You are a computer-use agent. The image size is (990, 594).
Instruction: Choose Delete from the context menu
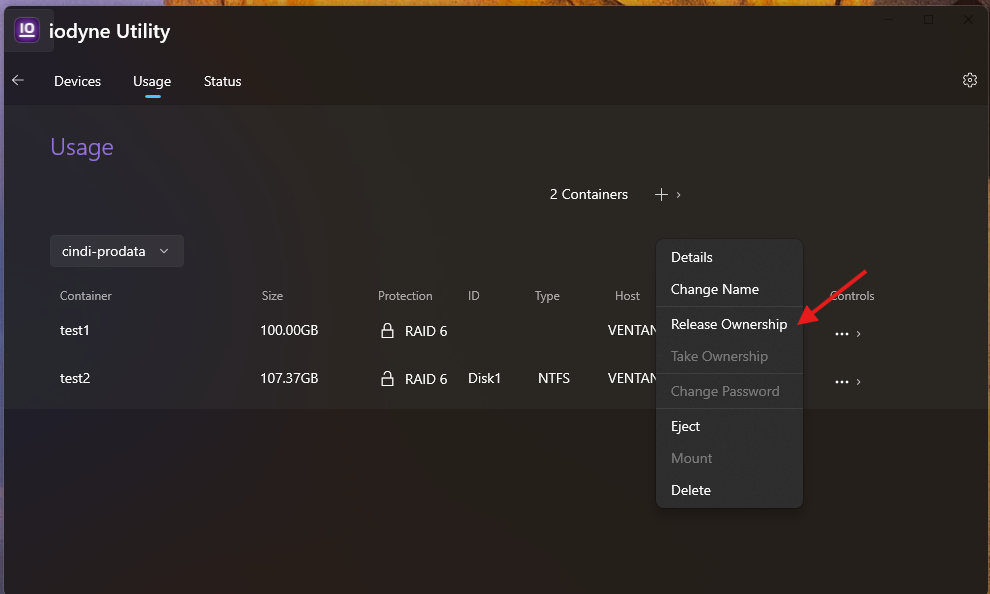click(x=690, y=490)
